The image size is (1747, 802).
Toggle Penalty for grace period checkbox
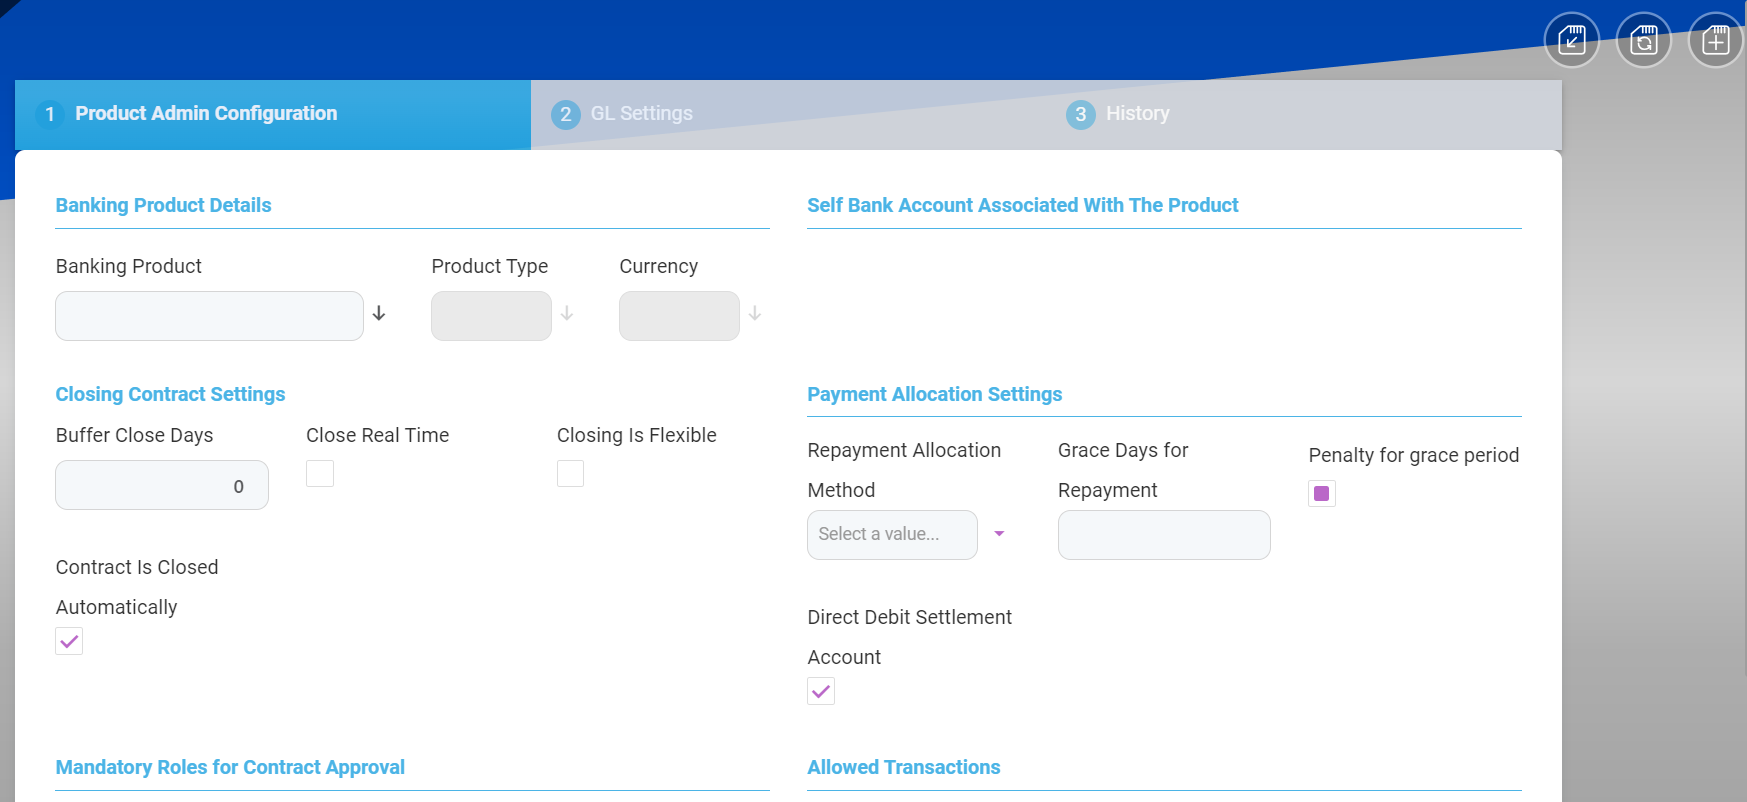coord(1321,493)
